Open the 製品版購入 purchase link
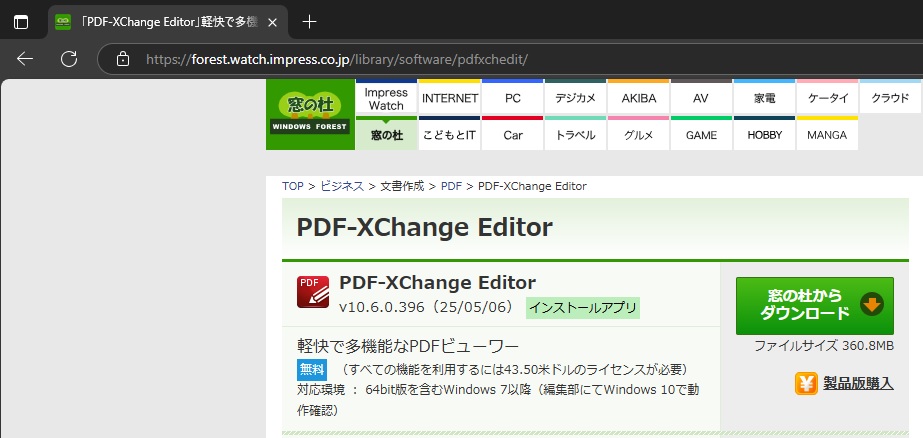923x438 pixels. (x=858, y=384)
